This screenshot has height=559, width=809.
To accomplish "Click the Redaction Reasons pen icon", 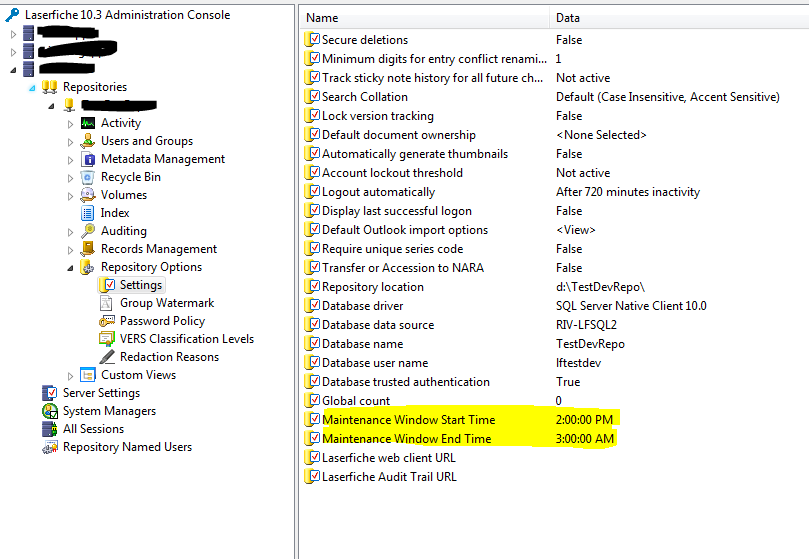I will [107, 357].
